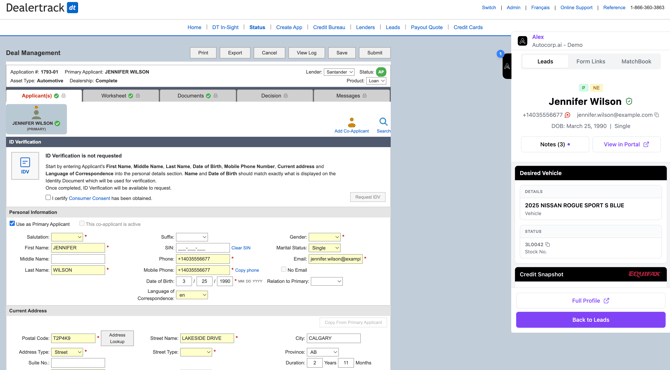This screenshot has height=370, width=670.
Task: Open the Gender dropdown
Action: pos(324,237)
